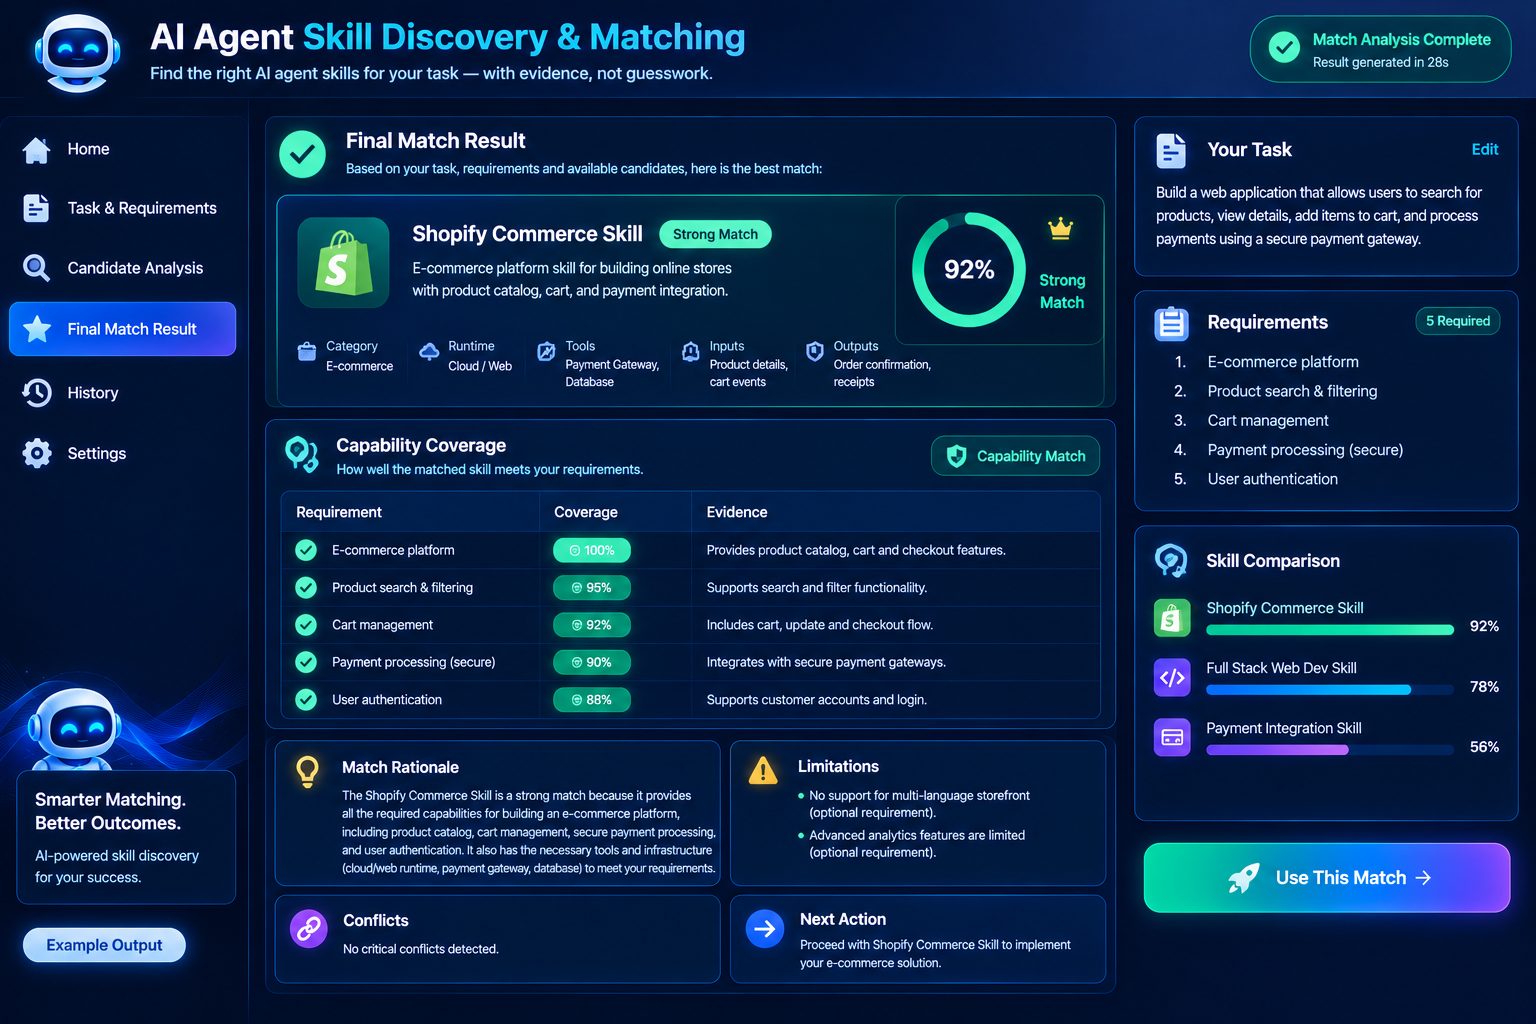
Task: Click the Payment Integration card icon
Action: click(1172, 738)
